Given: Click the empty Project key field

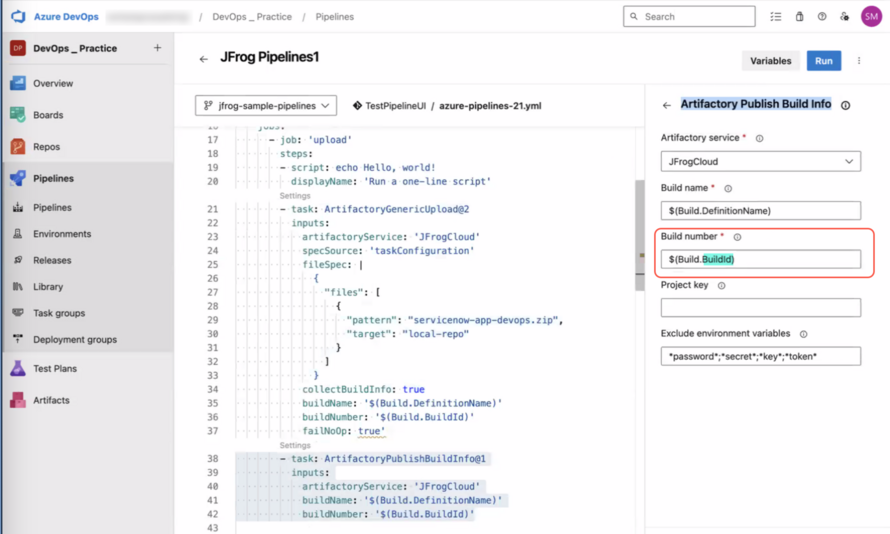Looking at the screenshot, I should [761, 308].
